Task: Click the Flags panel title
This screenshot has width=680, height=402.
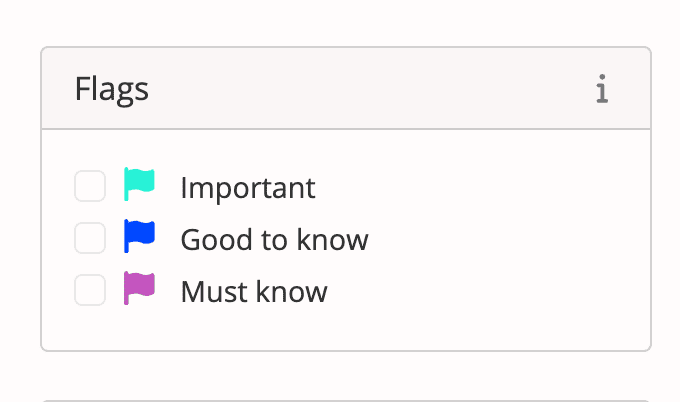Action: [x=112, y=90]
